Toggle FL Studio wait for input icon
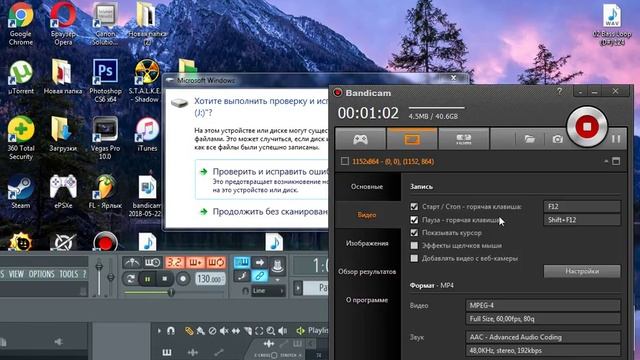 coord(153,262)
